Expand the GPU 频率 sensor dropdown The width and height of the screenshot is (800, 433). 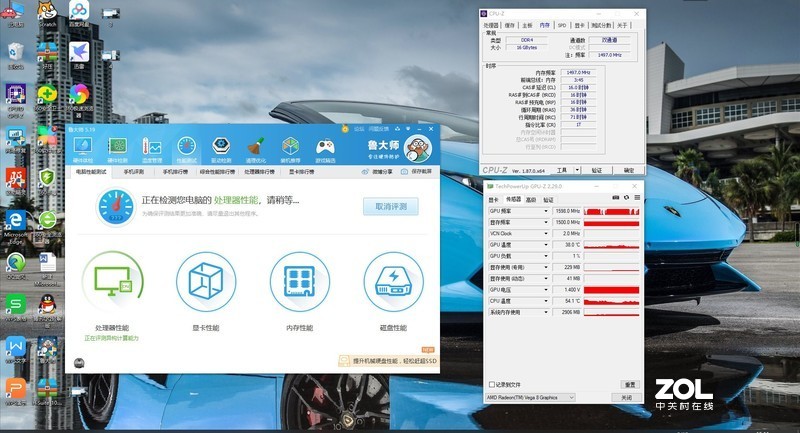545,211
